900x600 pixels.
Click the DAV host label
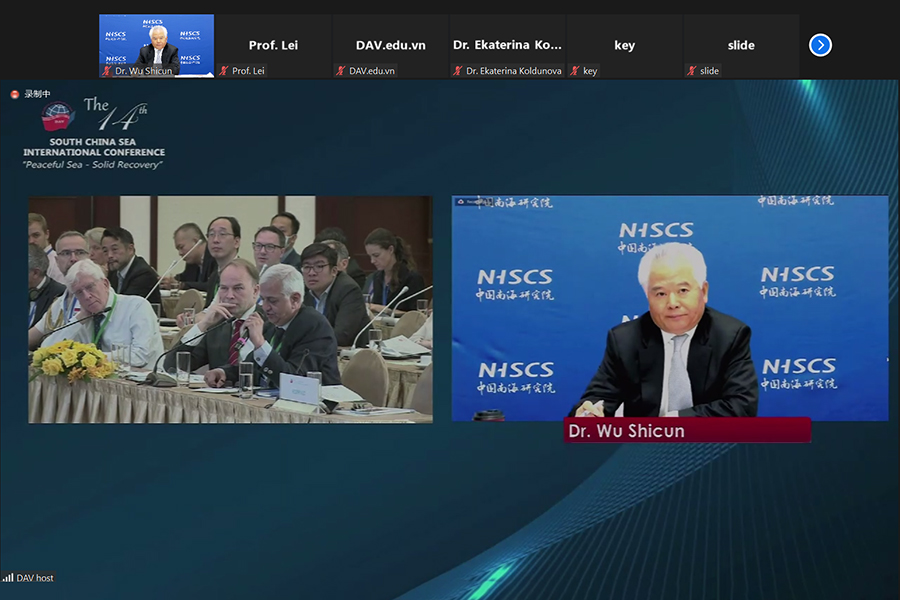tap(33, 577)
